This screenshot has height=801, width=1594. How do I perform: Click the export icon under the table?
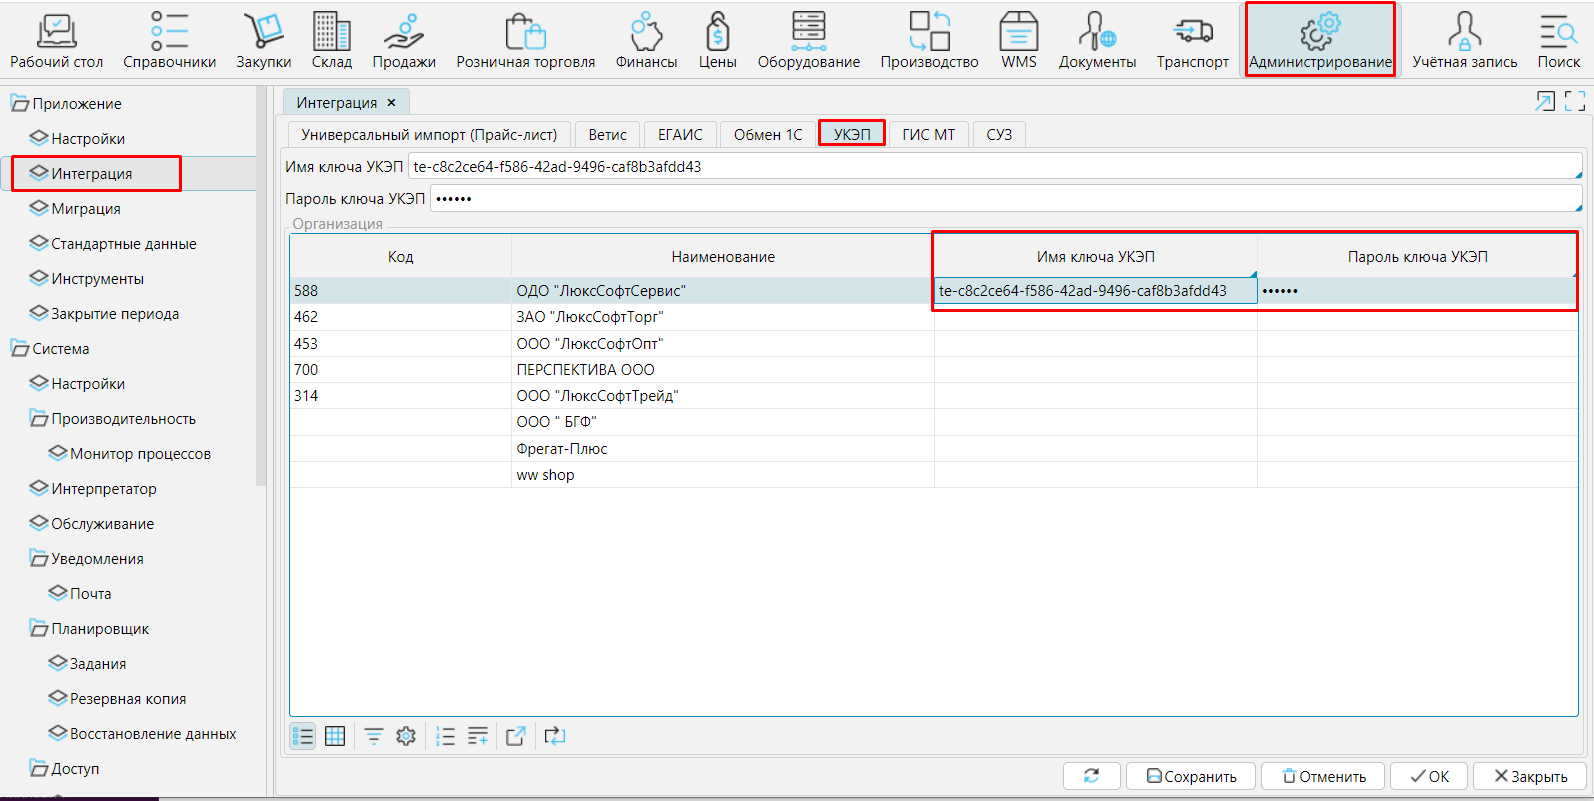pos(516,737)
